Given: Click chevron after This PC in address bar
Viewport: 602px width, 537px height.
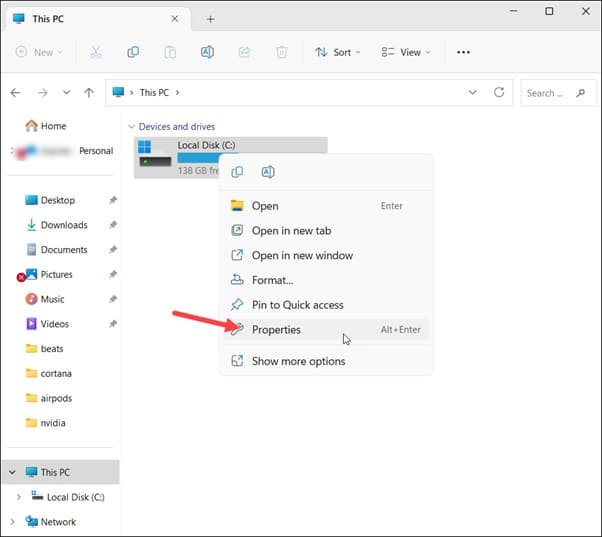Looking at the screenshot, I should [177, 93].
